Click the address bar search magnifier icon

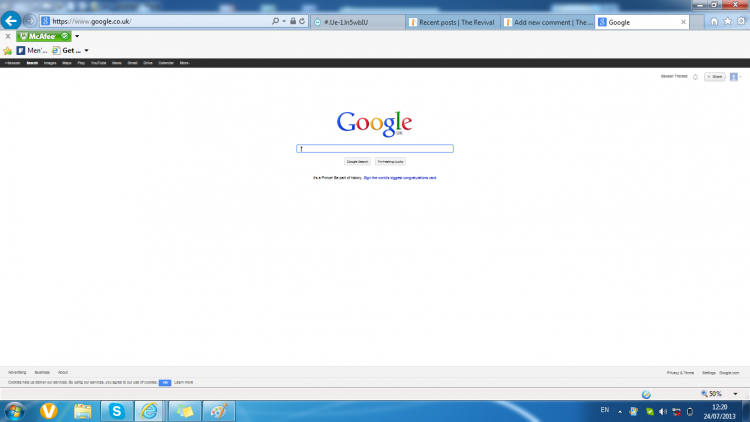275,21
